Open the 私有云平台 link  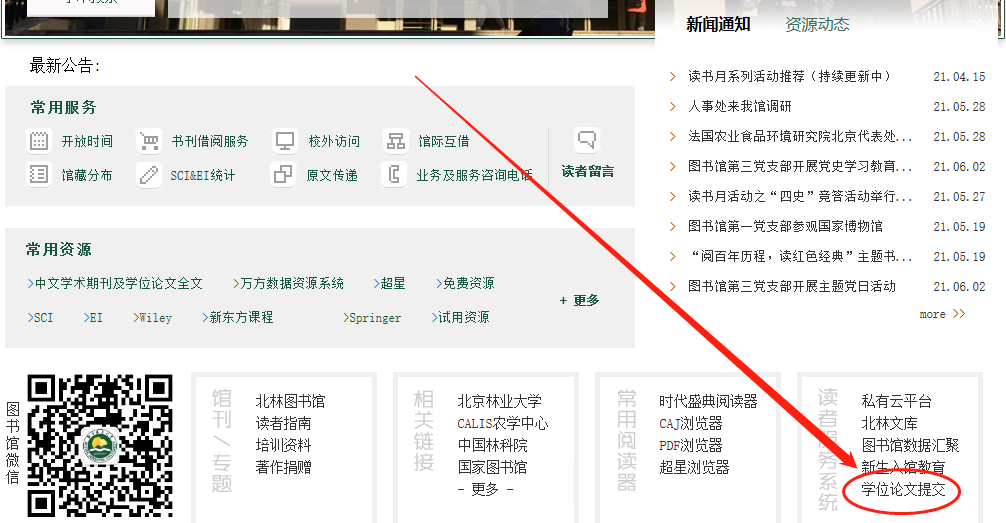point(896,401)
